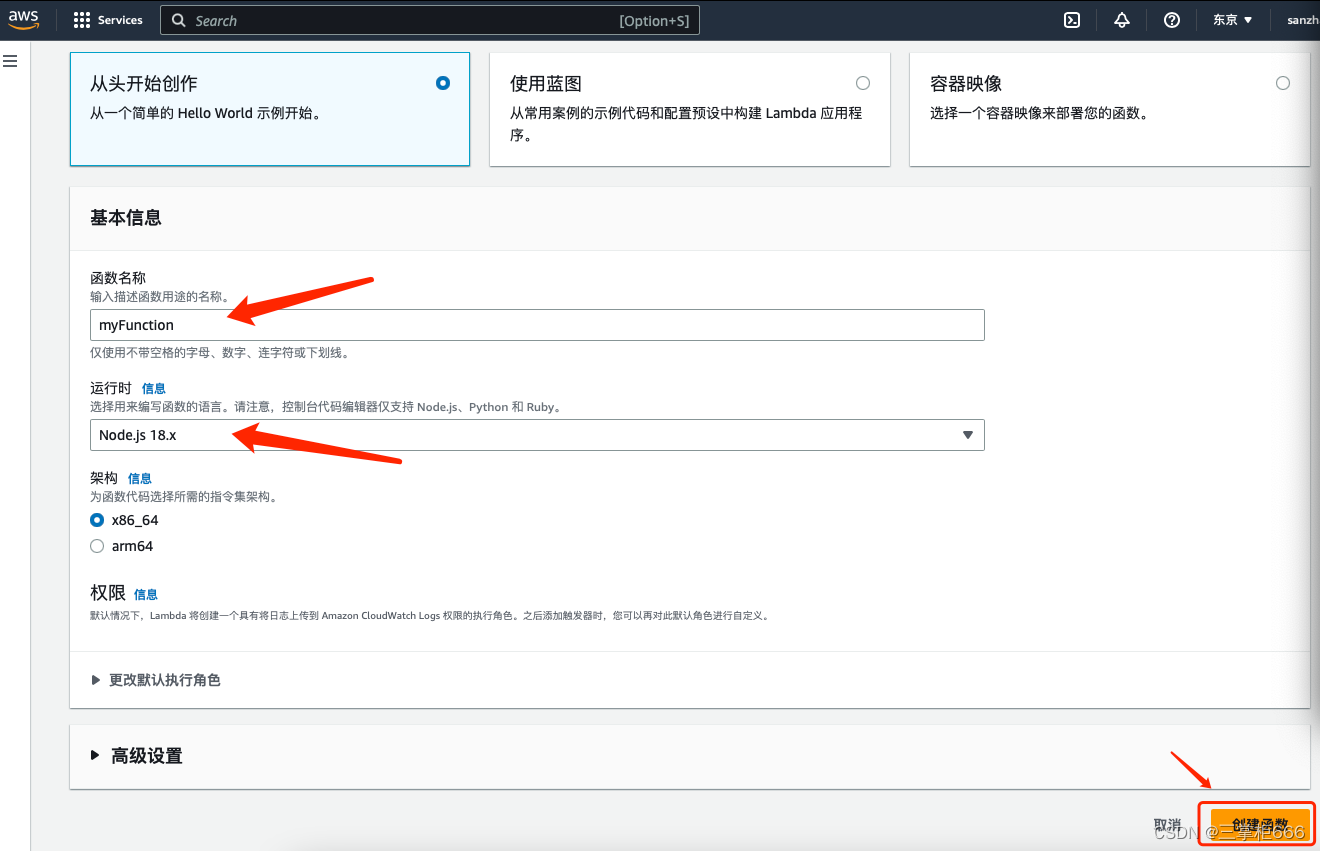Select the x86_64 architecture
Screen dimensions: 1320x851
pyautogui.click(x=97, y=520)
